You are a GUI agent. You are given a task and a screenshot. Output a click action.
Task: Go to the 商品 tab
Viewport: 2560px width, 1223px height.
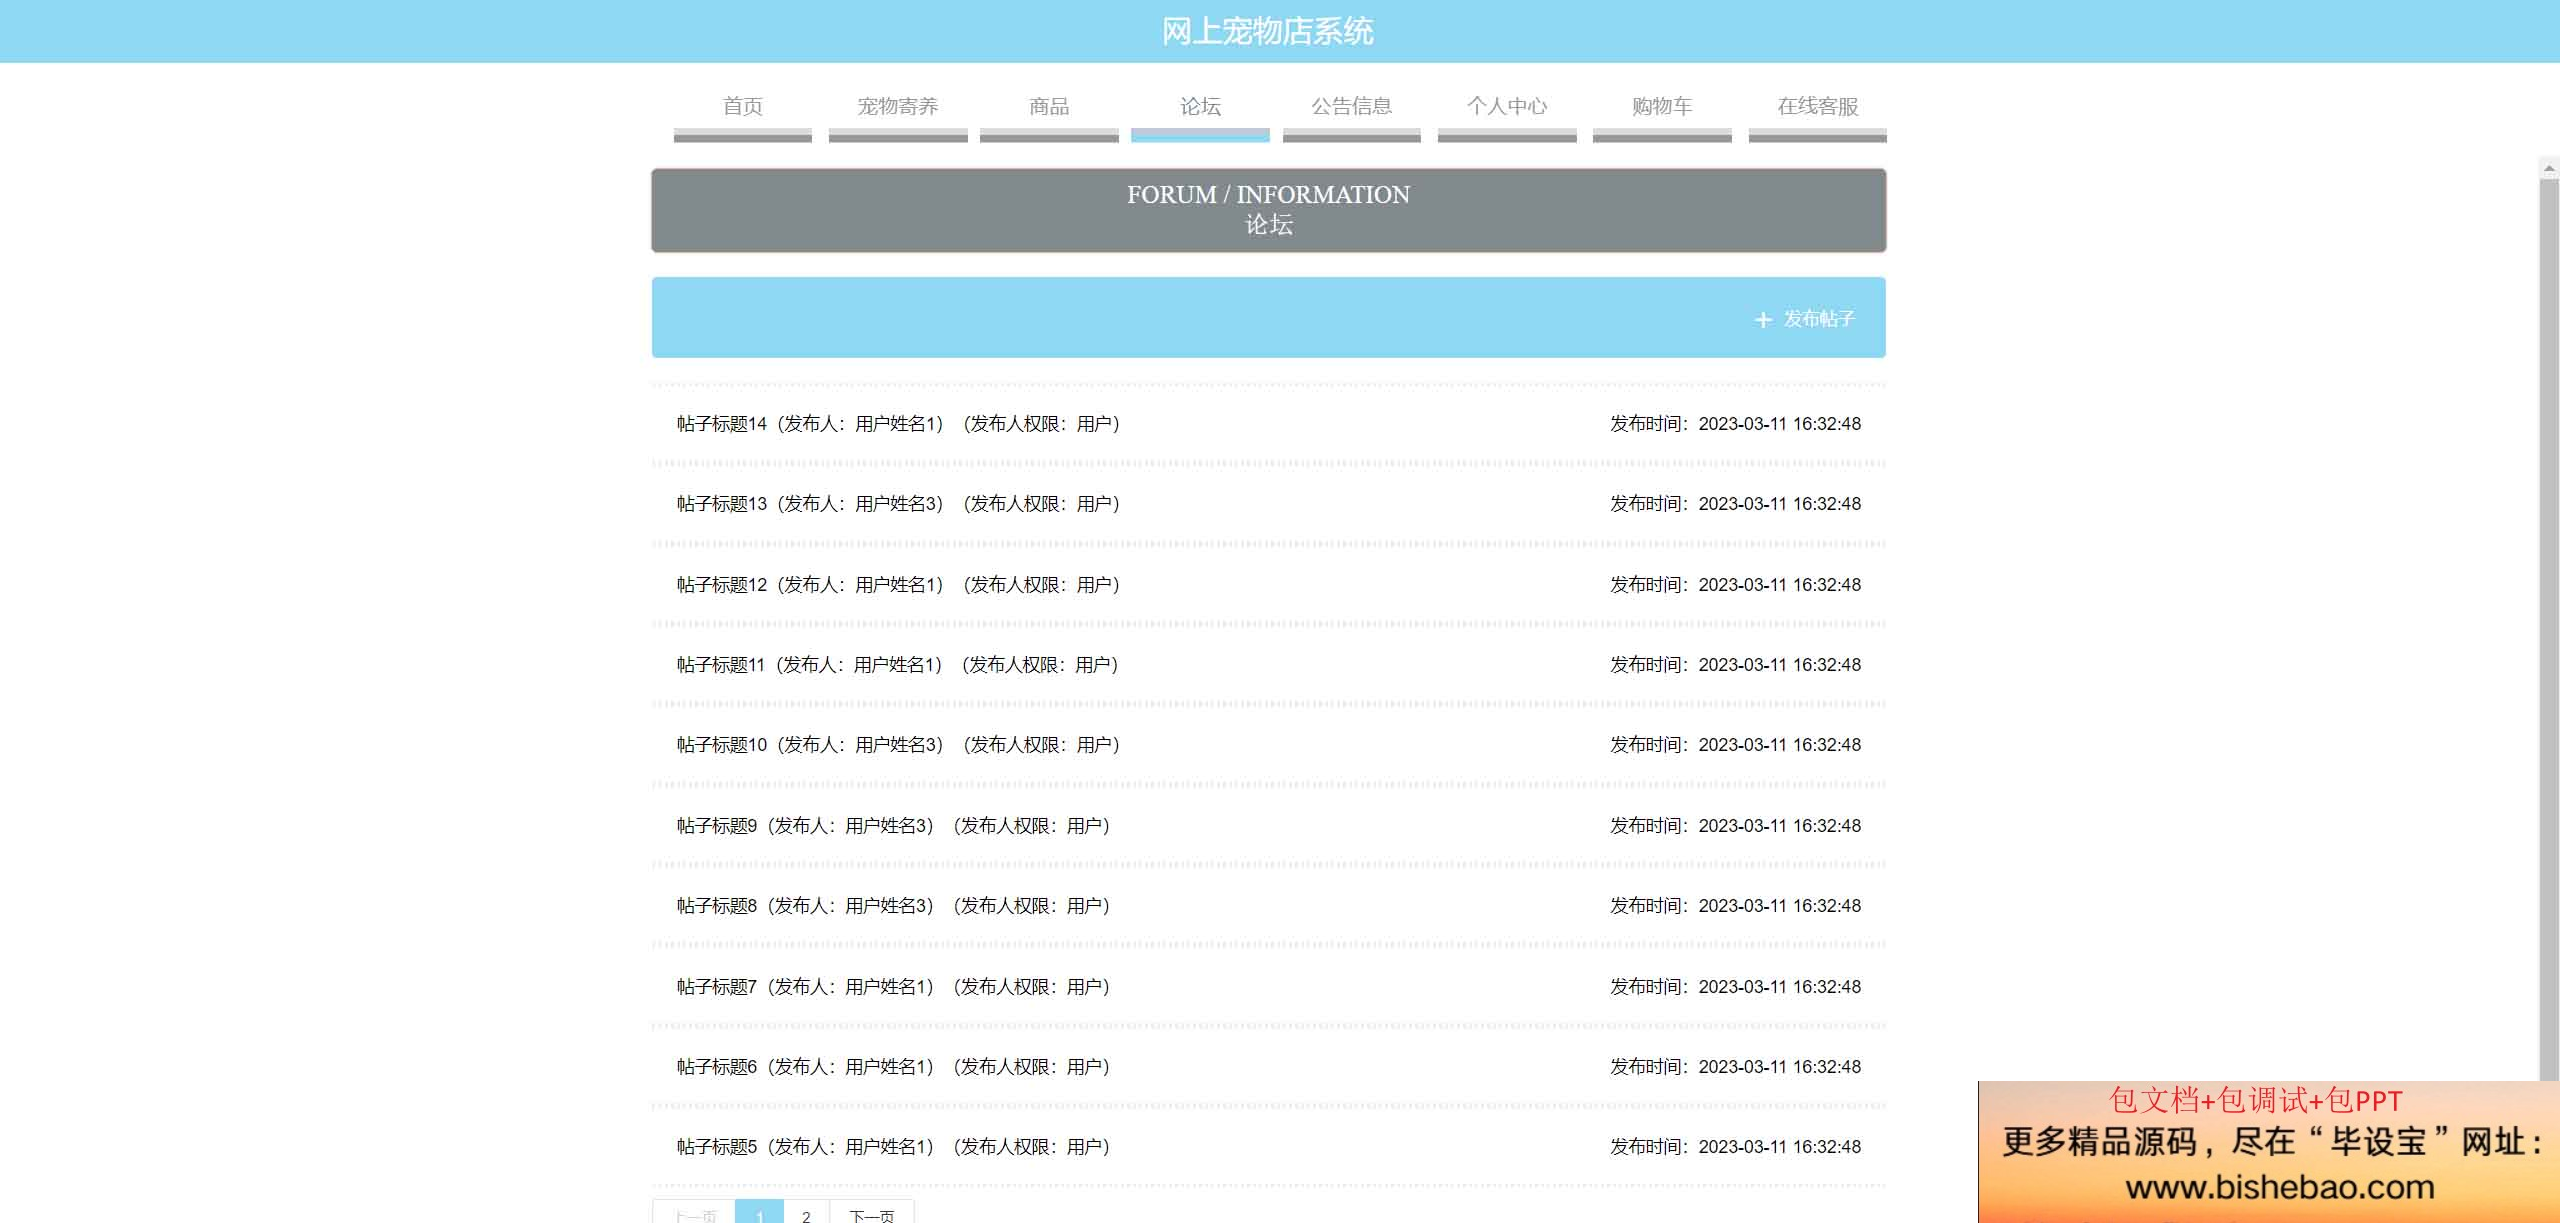1049,107
